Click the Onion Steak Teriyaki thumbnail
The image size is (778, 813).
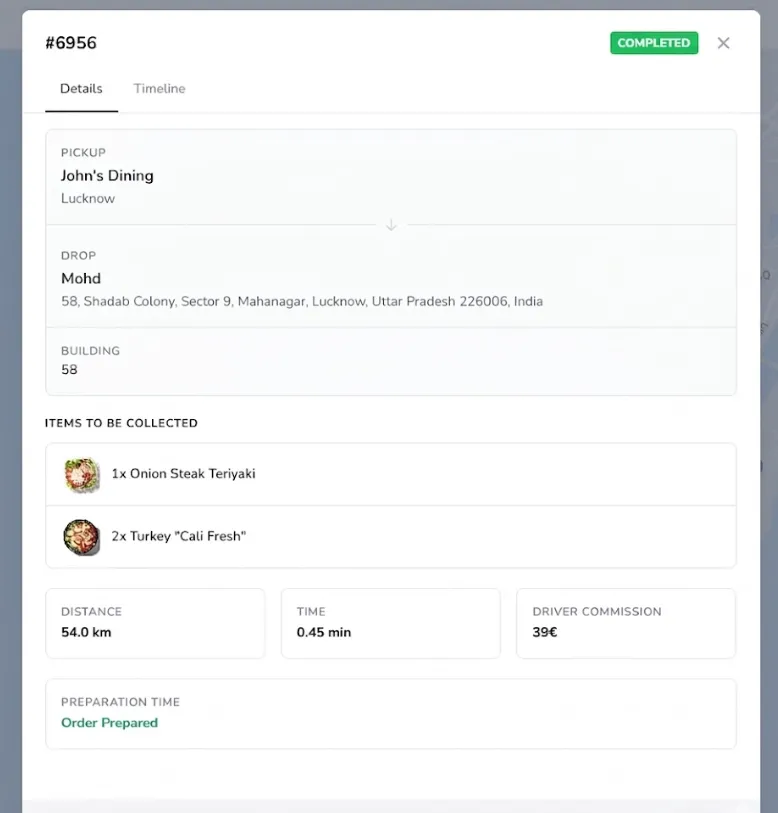tap(81, 474)
